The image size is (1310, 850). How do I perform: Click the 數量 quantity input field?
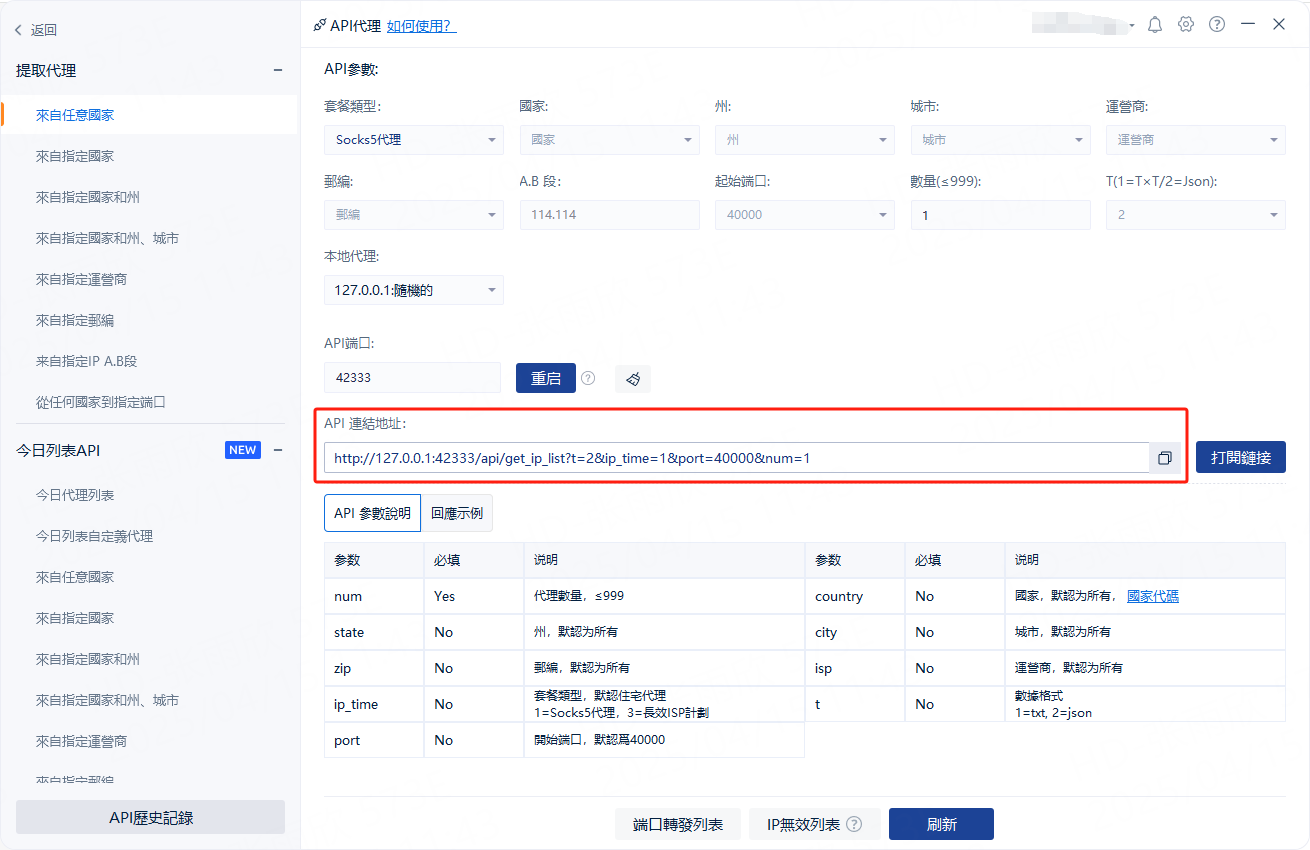pos(1000,215)
